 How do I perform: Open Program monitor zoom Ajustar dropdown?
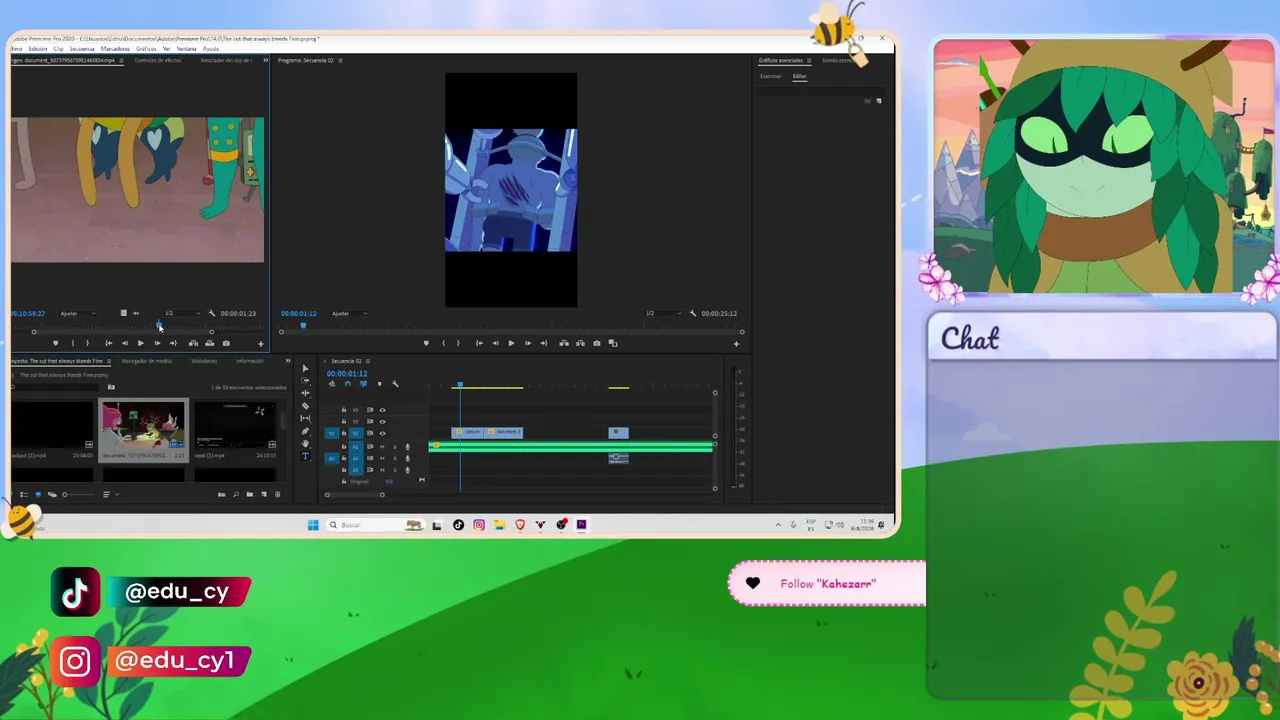coord(348,313)
